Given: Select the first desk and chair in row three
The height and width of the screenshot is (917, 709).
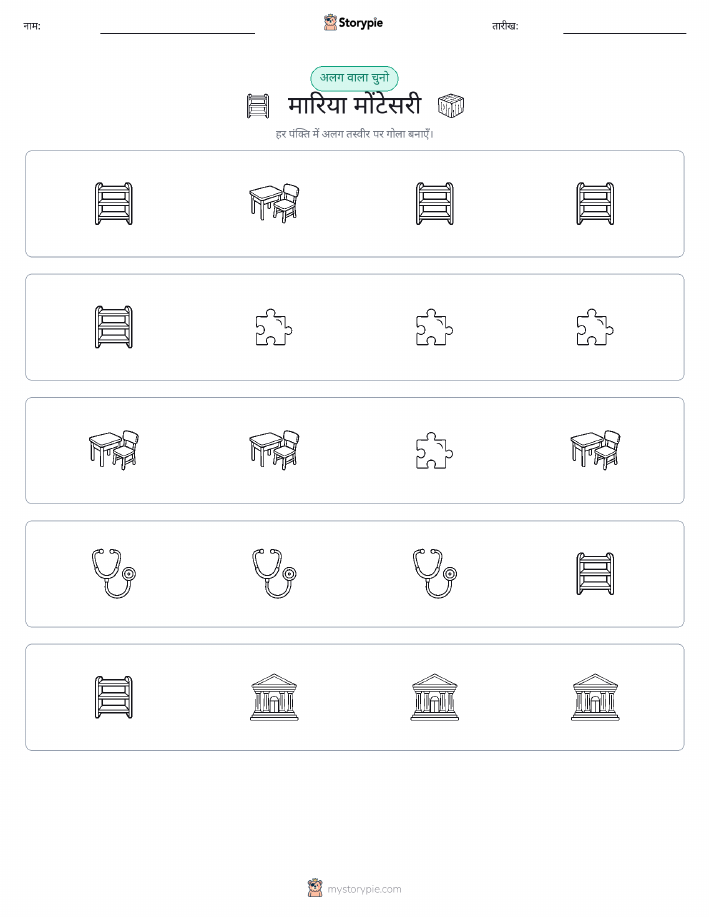Looking at the screenshot, I should [113, 450].
